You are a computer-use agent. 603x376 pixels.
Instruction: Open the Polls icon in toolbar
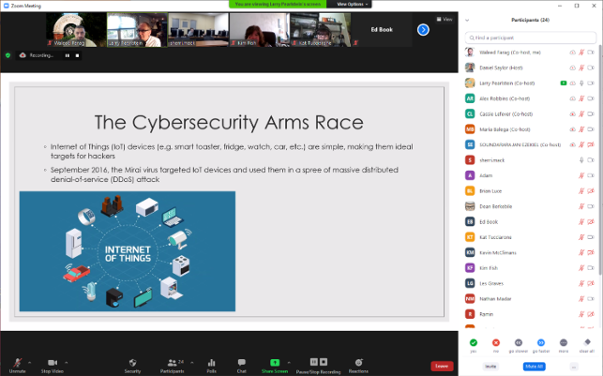pyautogui.click(x=212, y=363)
